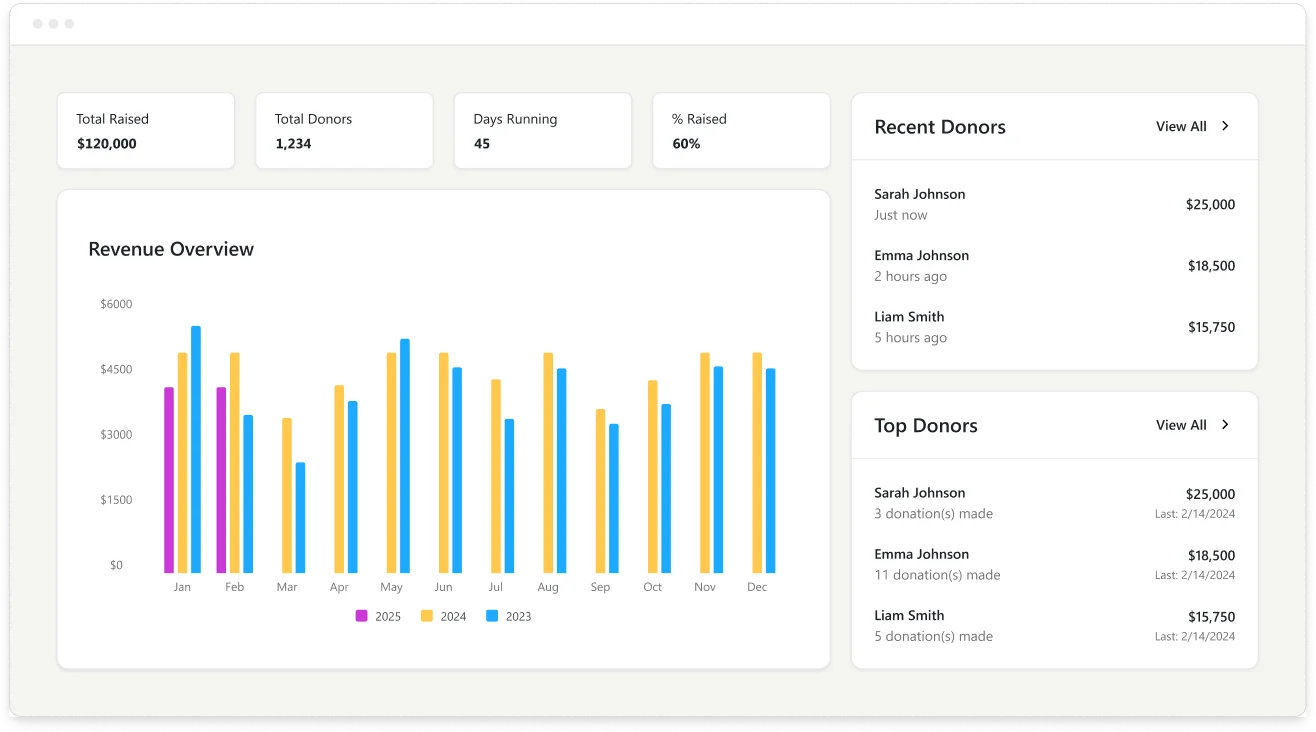Click the yellow 2024 bar for December

pos(757,462)
